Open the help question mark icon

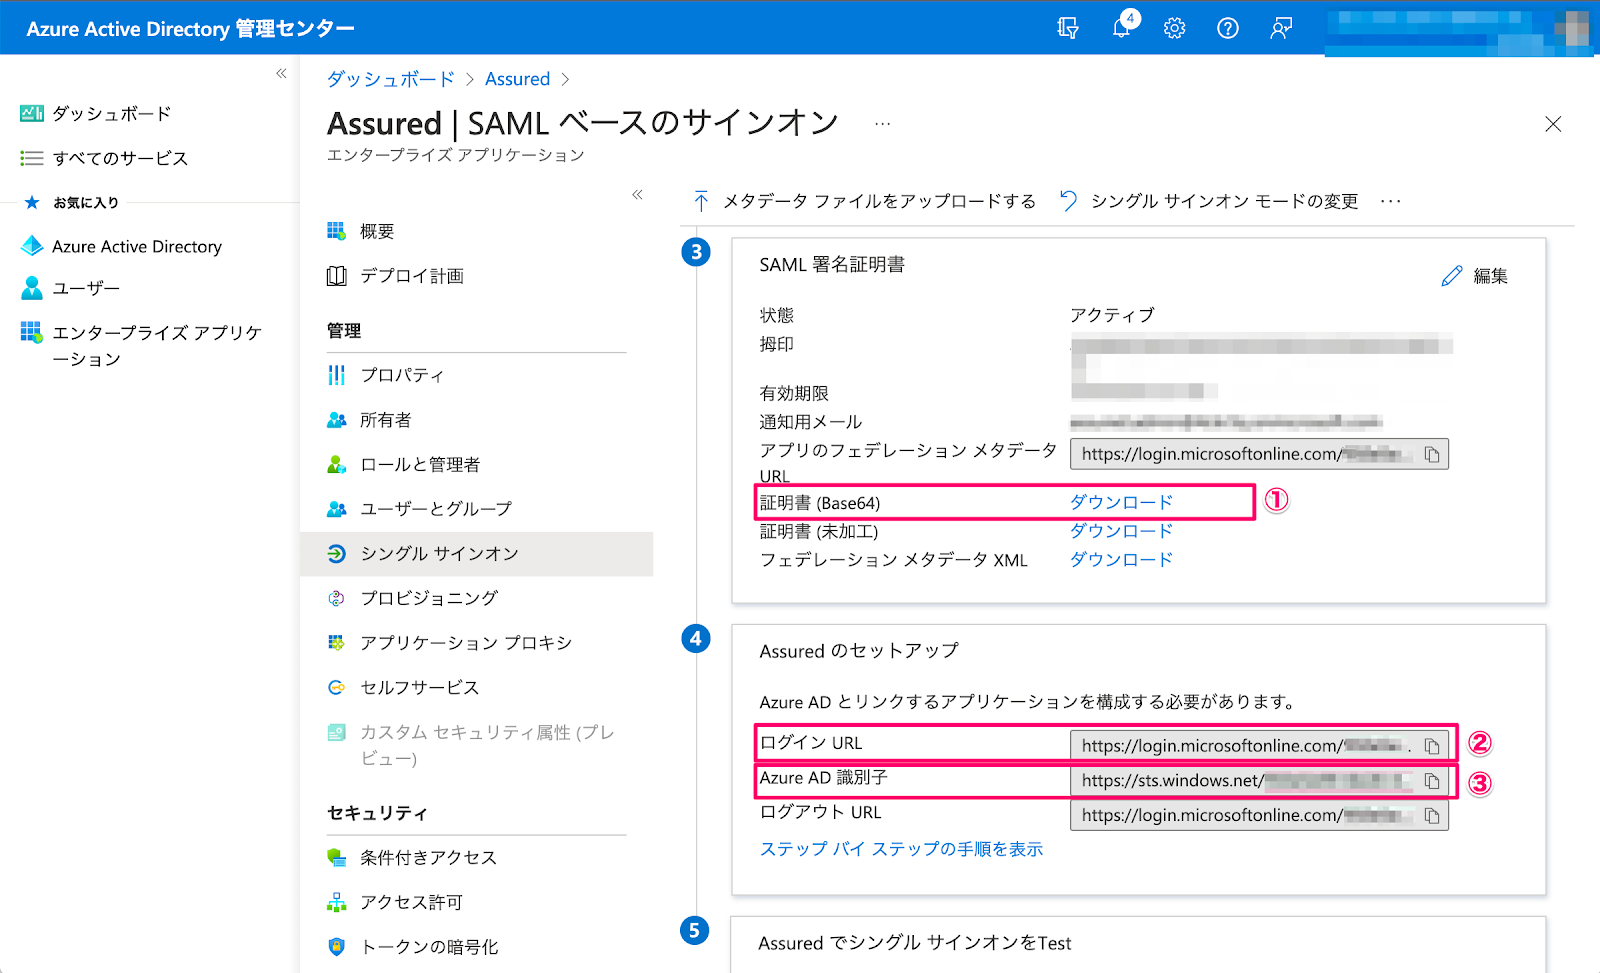click(x=1228, y=28)
